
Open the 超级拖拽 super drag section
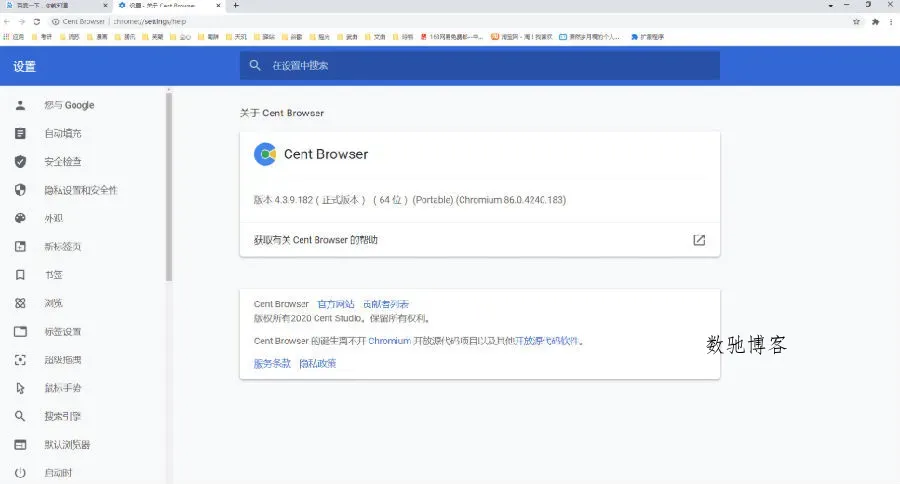[x=63, y=360]
